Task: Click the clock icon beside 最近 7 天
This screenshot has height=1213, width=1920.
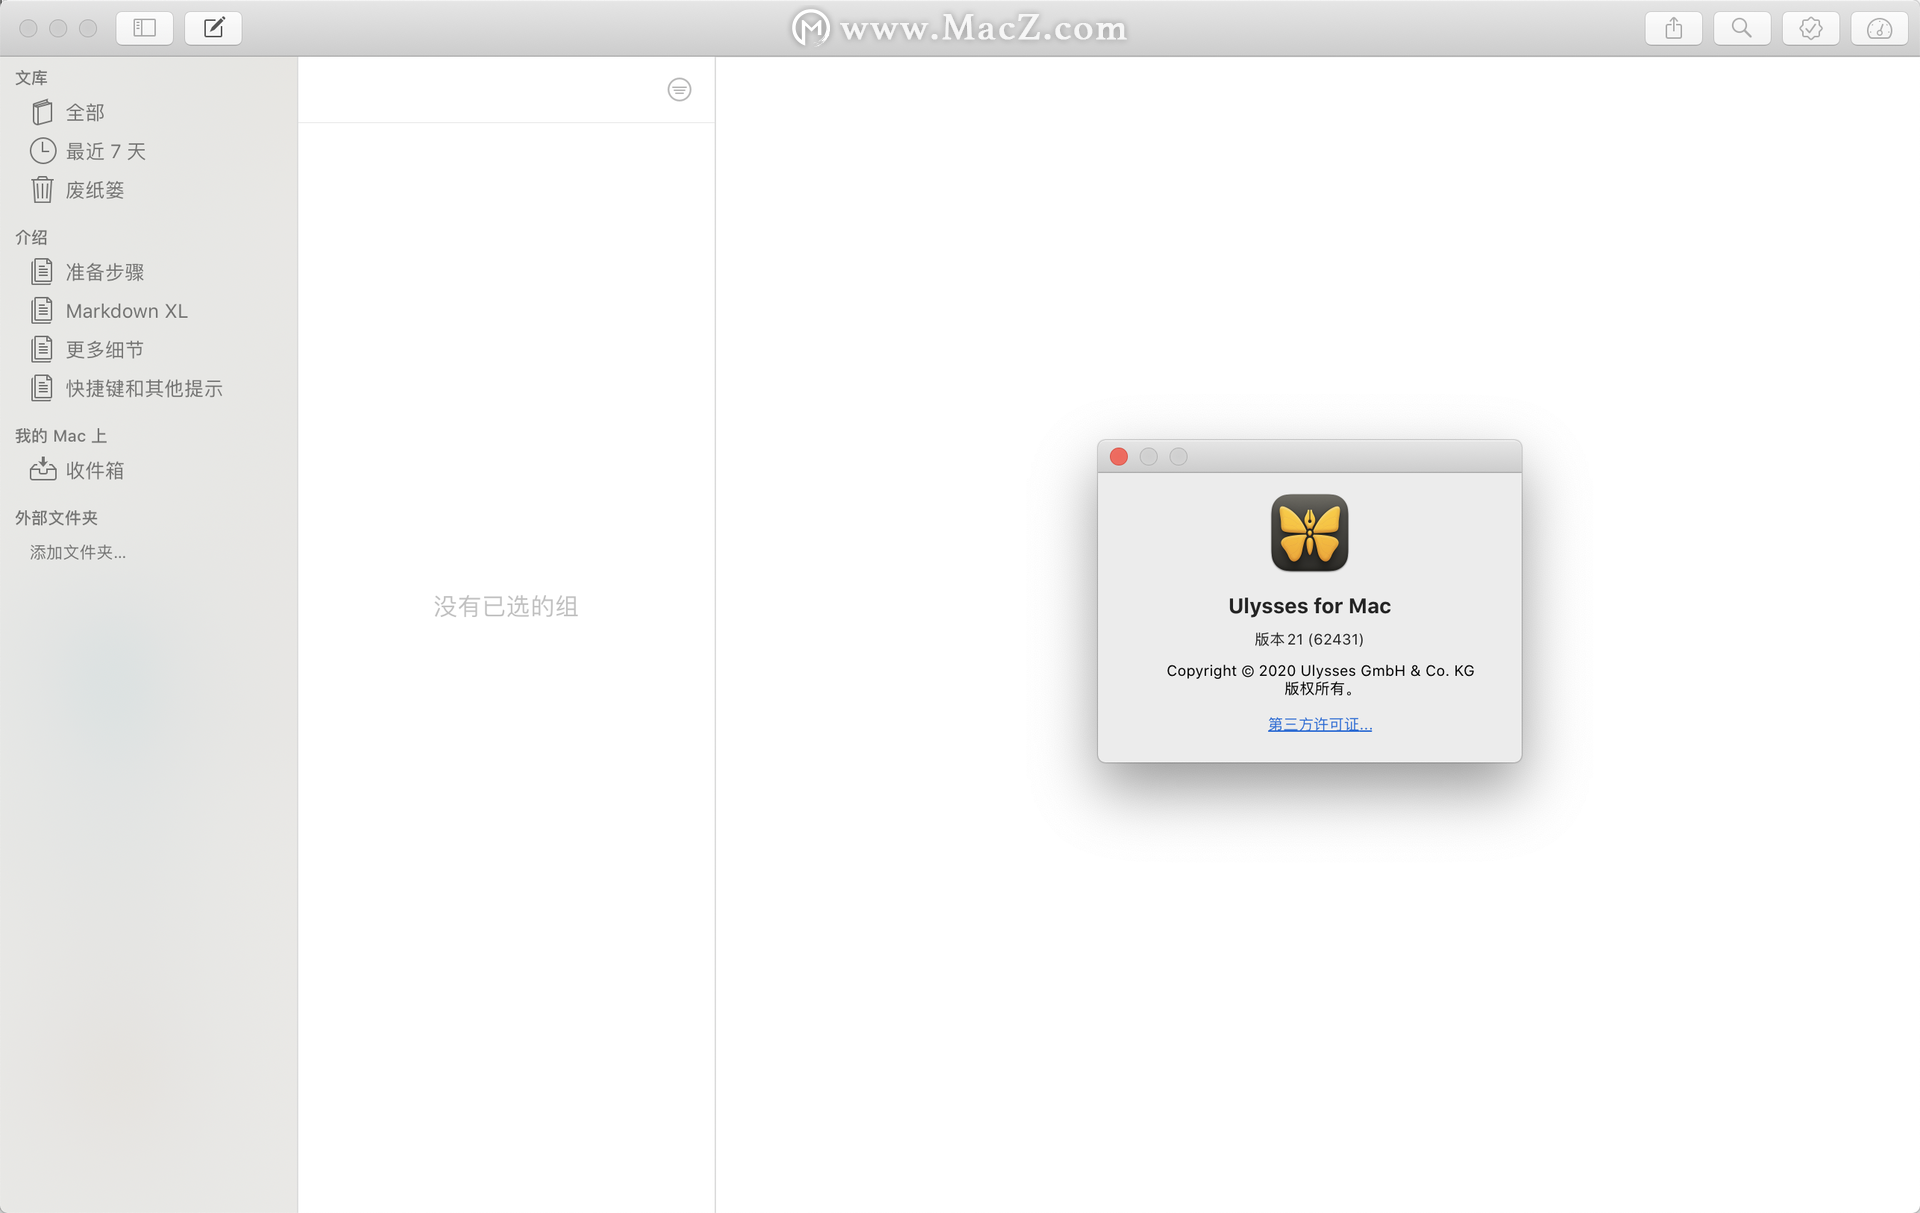Action: tap(43, 151)
